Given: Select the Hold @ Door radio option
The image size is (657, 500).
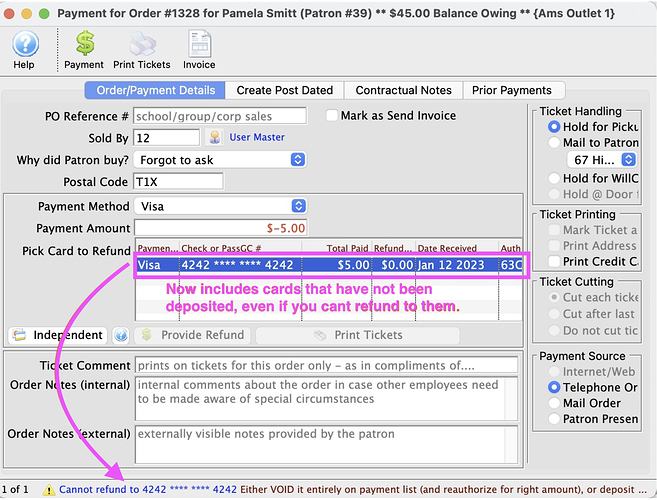Looking at the screenshot, I should 554,194.
